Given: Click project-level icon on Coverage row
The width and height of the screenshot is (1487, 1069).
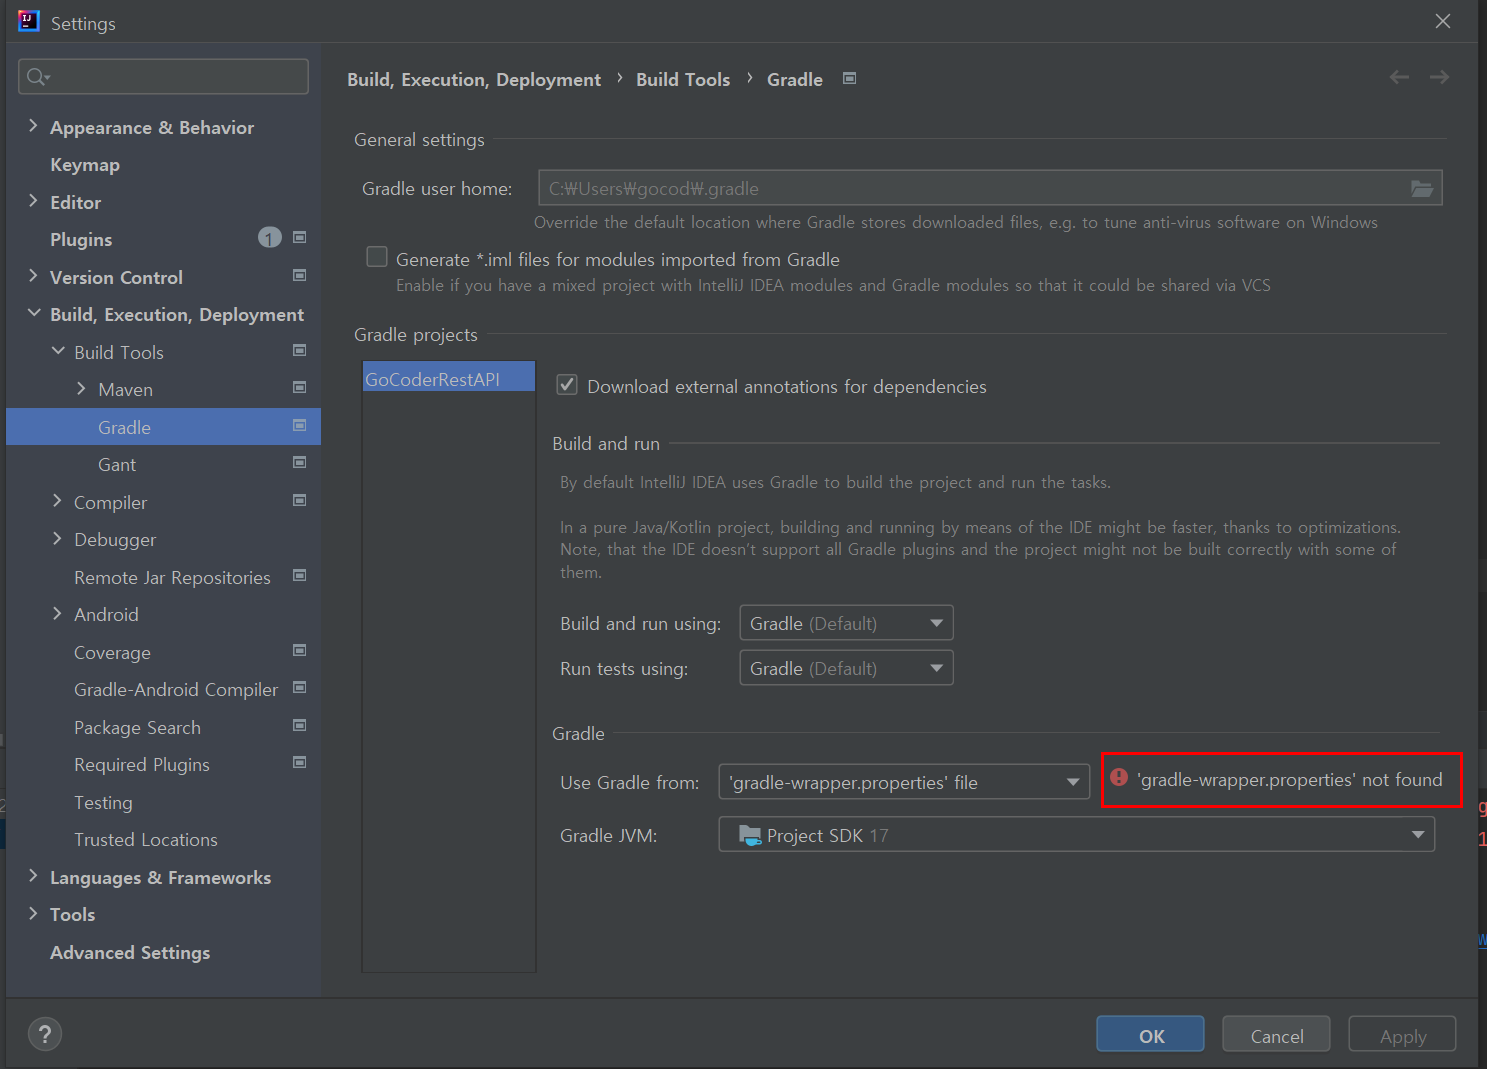Looking at the screenshot, I should tap(299, 650).
